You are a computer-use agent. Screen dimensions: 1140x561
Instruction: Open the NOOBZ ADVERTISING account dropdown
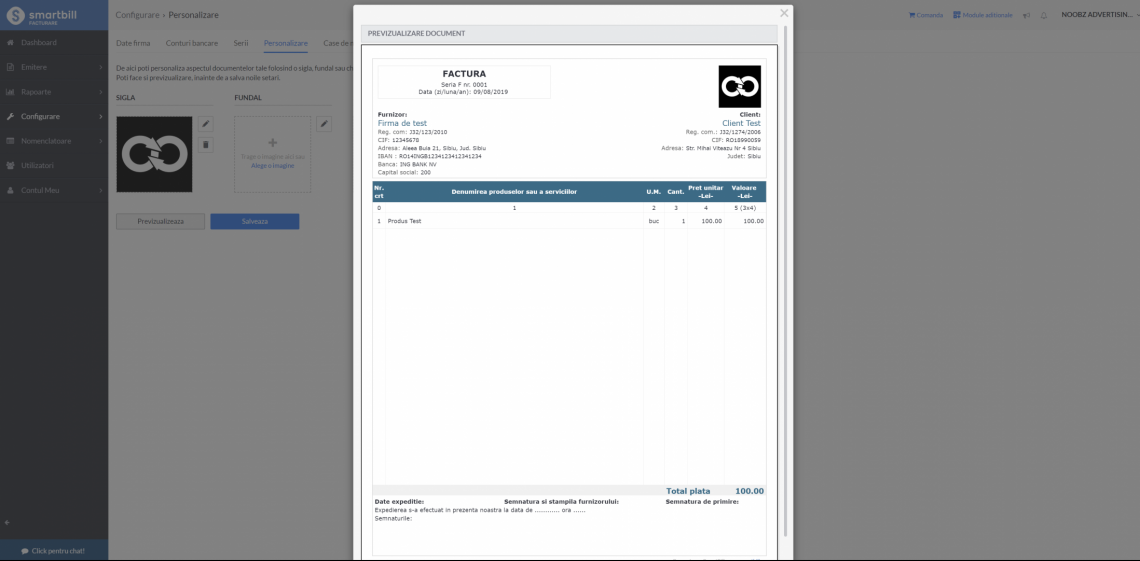coord(1097,15)
